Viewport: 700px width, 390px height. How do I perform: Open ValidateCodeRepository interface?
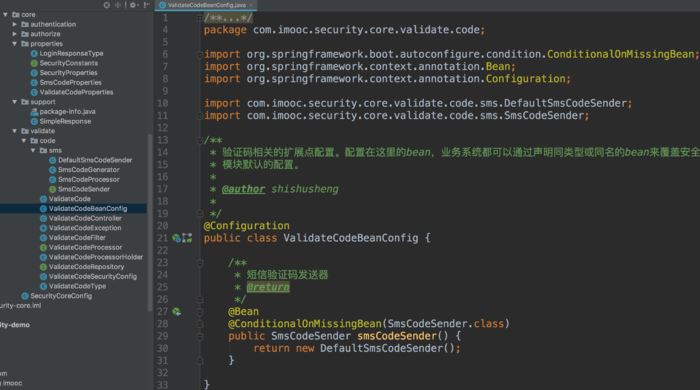(82, 267)
